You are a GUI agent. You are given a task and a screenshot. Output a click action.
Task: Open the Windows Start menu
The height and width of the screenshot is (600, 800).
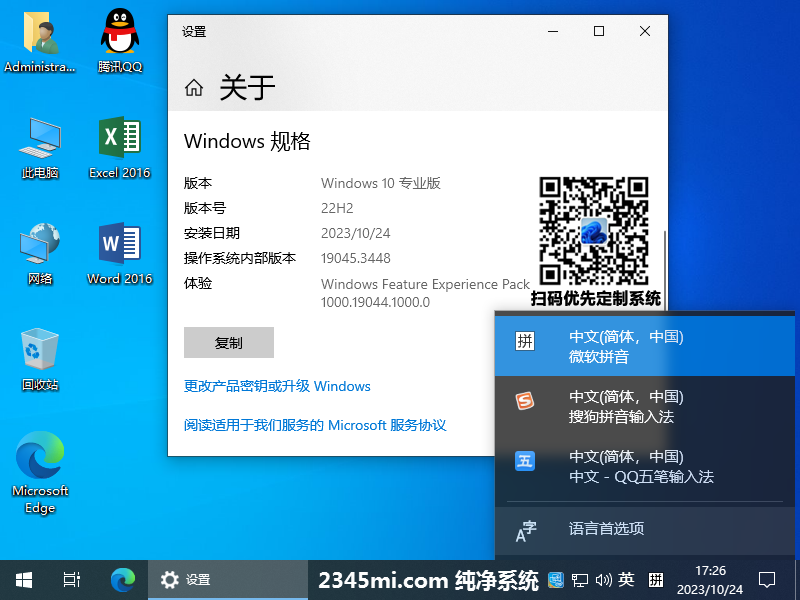(x=23, y=579)
